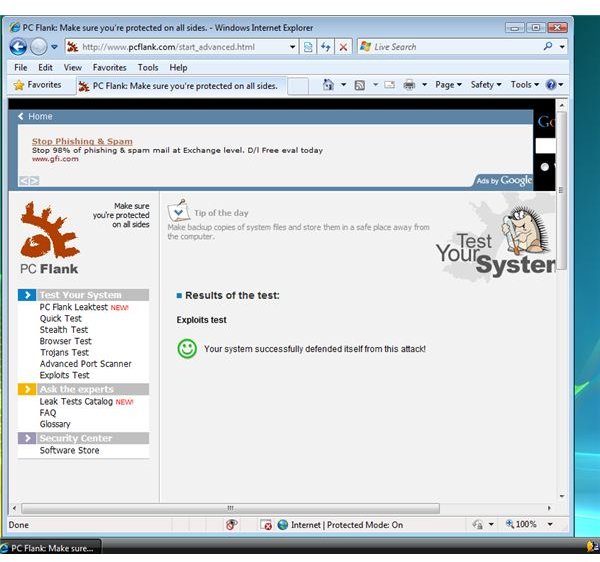Screen dimensions: 600x562
Task: Click the Home link above the ad
Action: (x=35, y=116)
